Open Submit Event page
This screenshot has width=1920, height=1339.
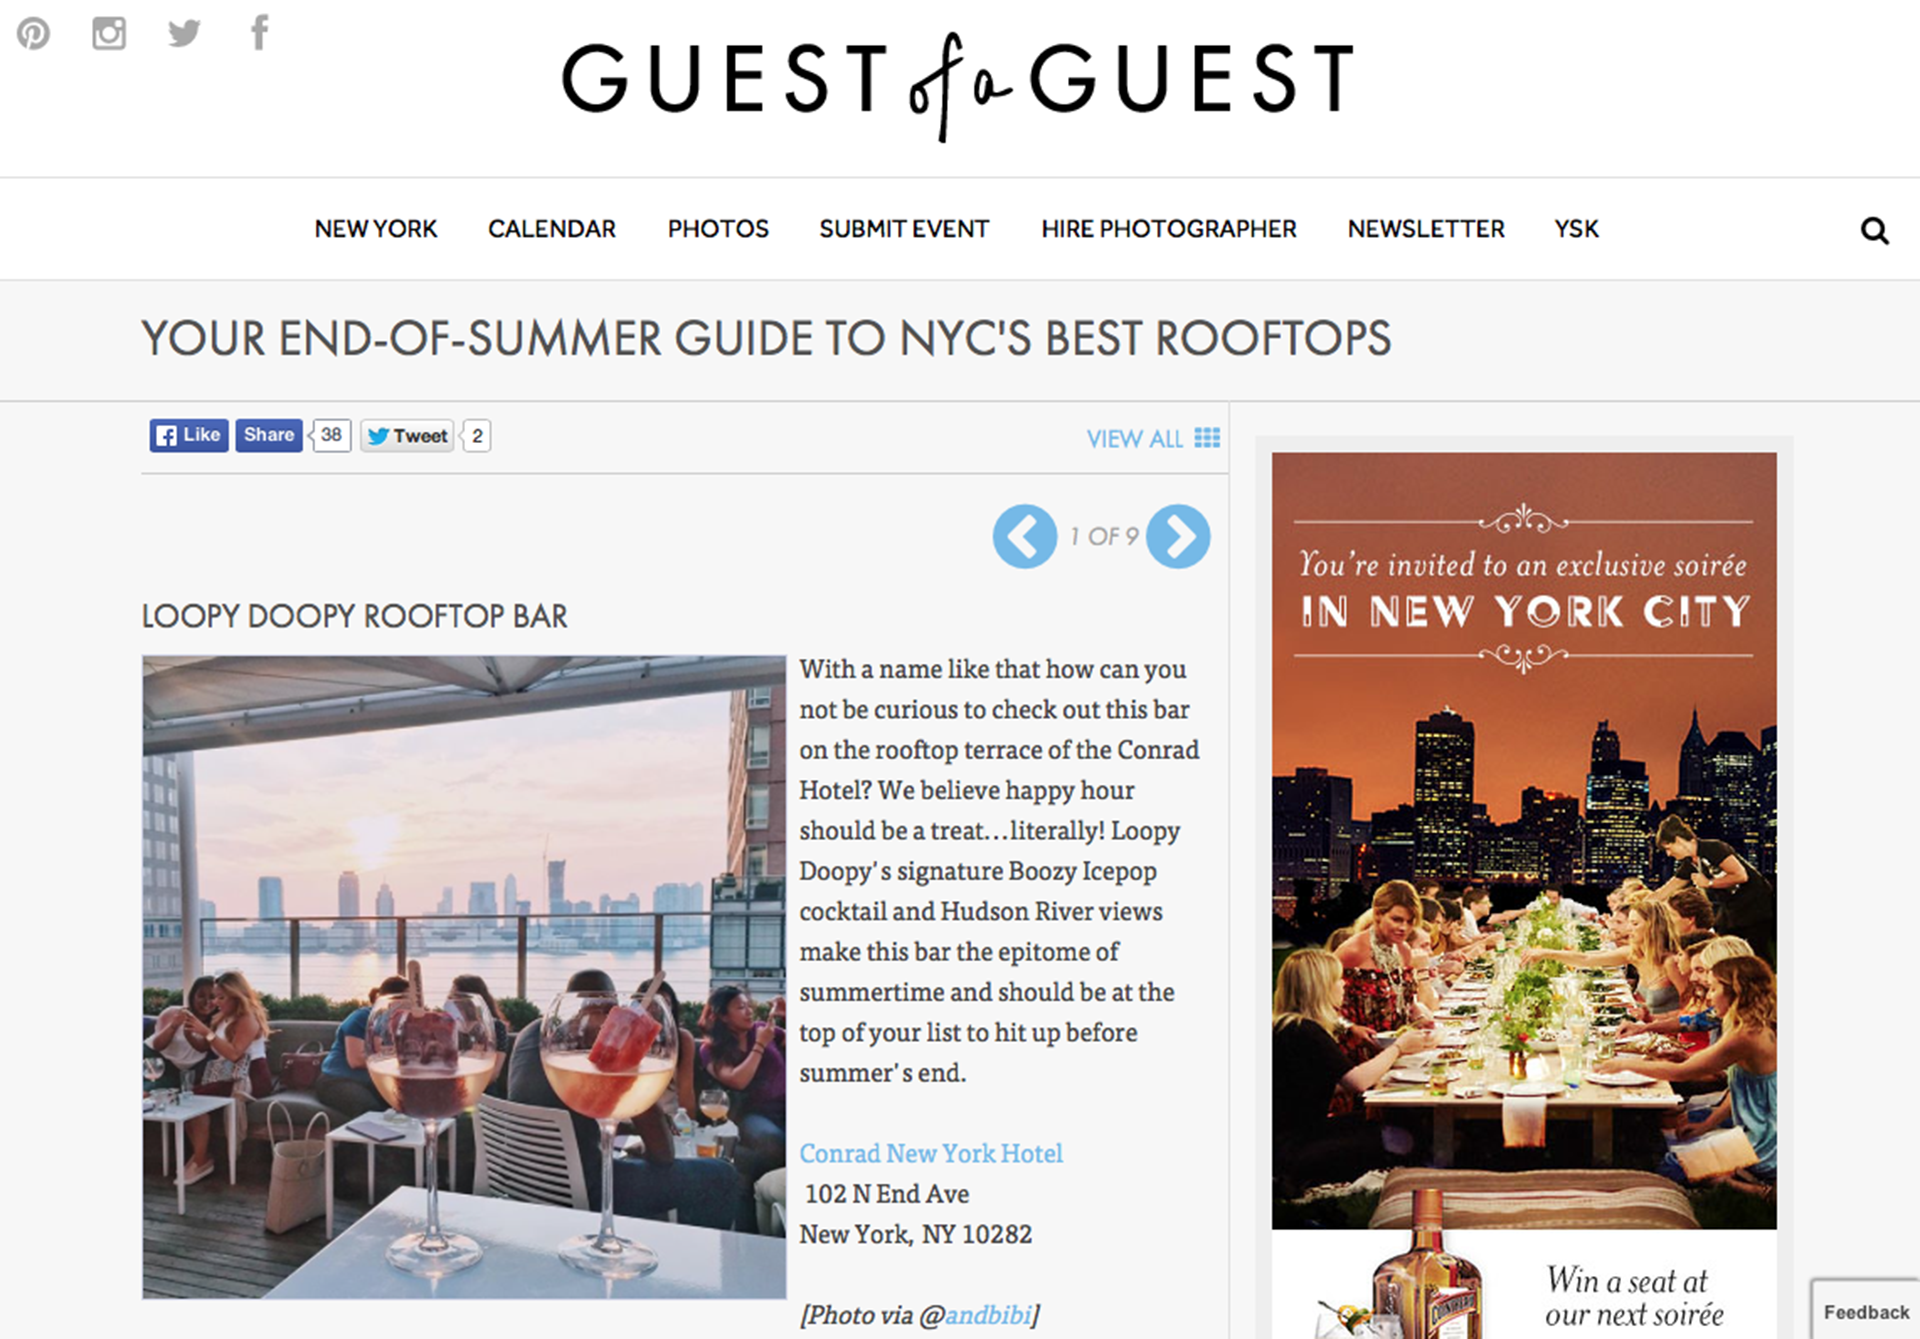tap(904, 229)
